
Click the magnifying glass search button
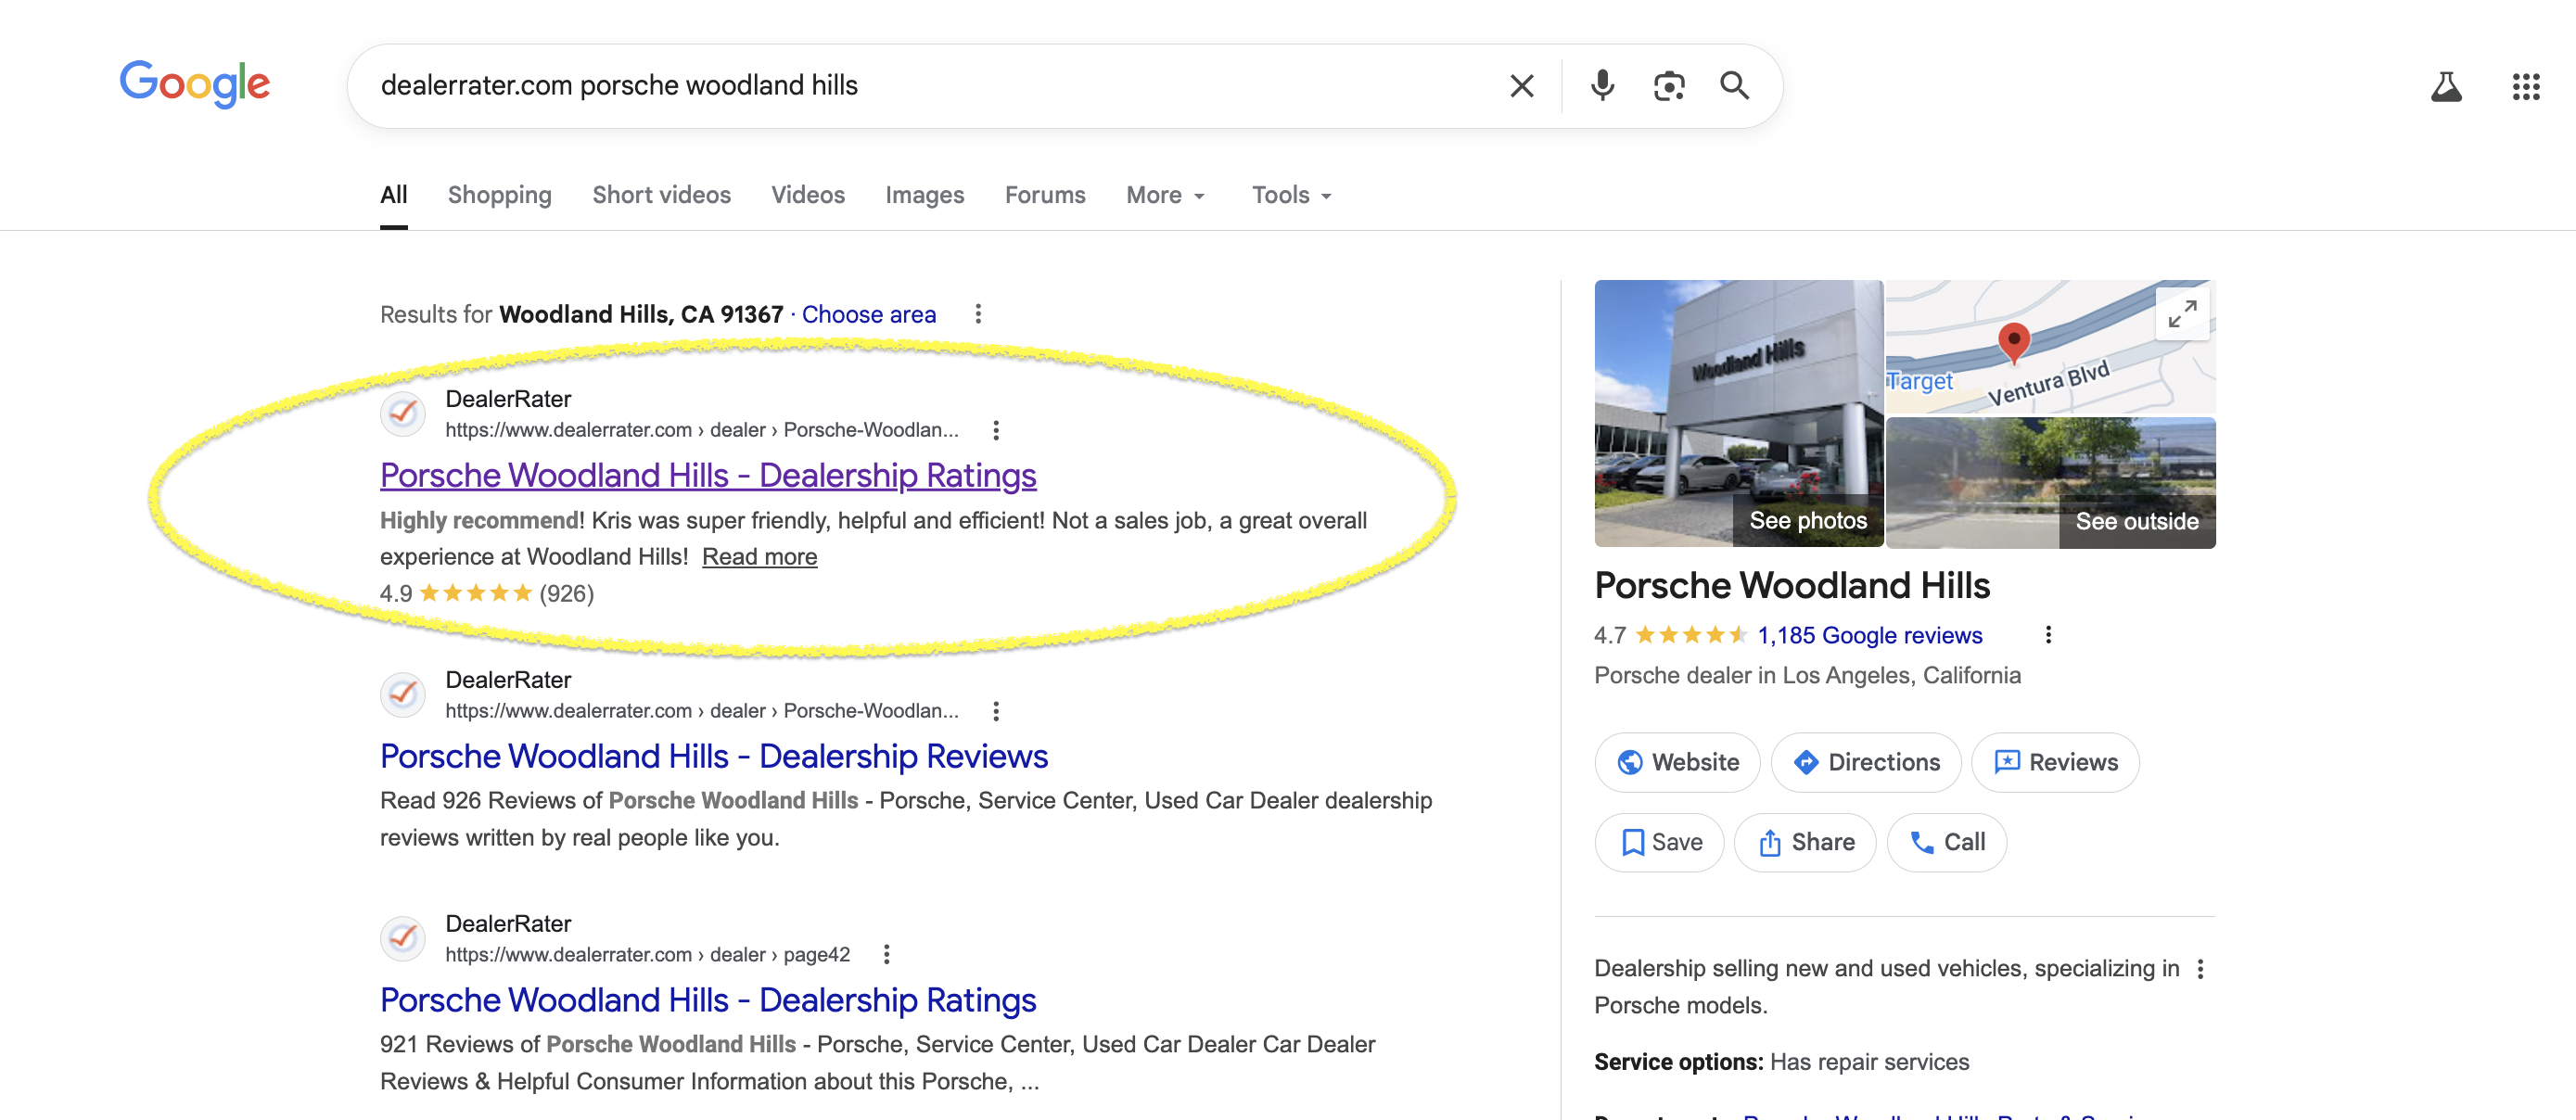click(x=1734, y=86)
